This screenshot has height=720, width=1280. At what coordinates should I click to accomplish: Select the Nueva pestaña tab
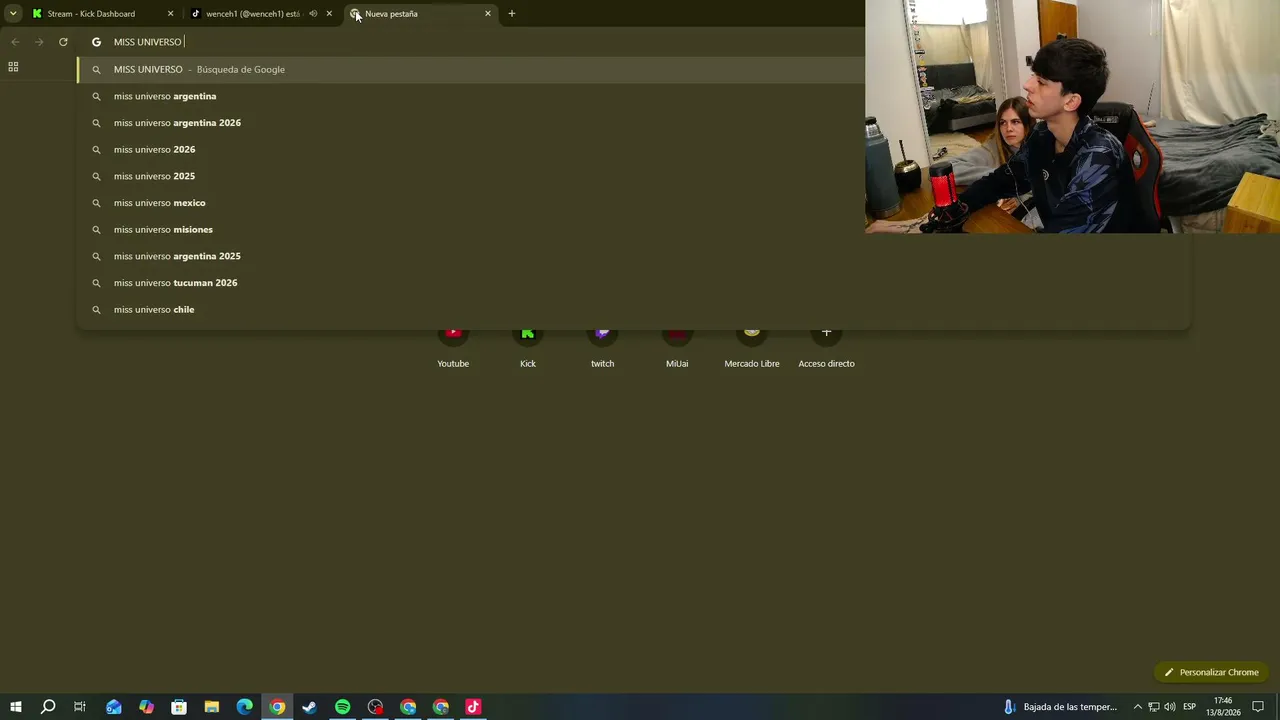421,14
